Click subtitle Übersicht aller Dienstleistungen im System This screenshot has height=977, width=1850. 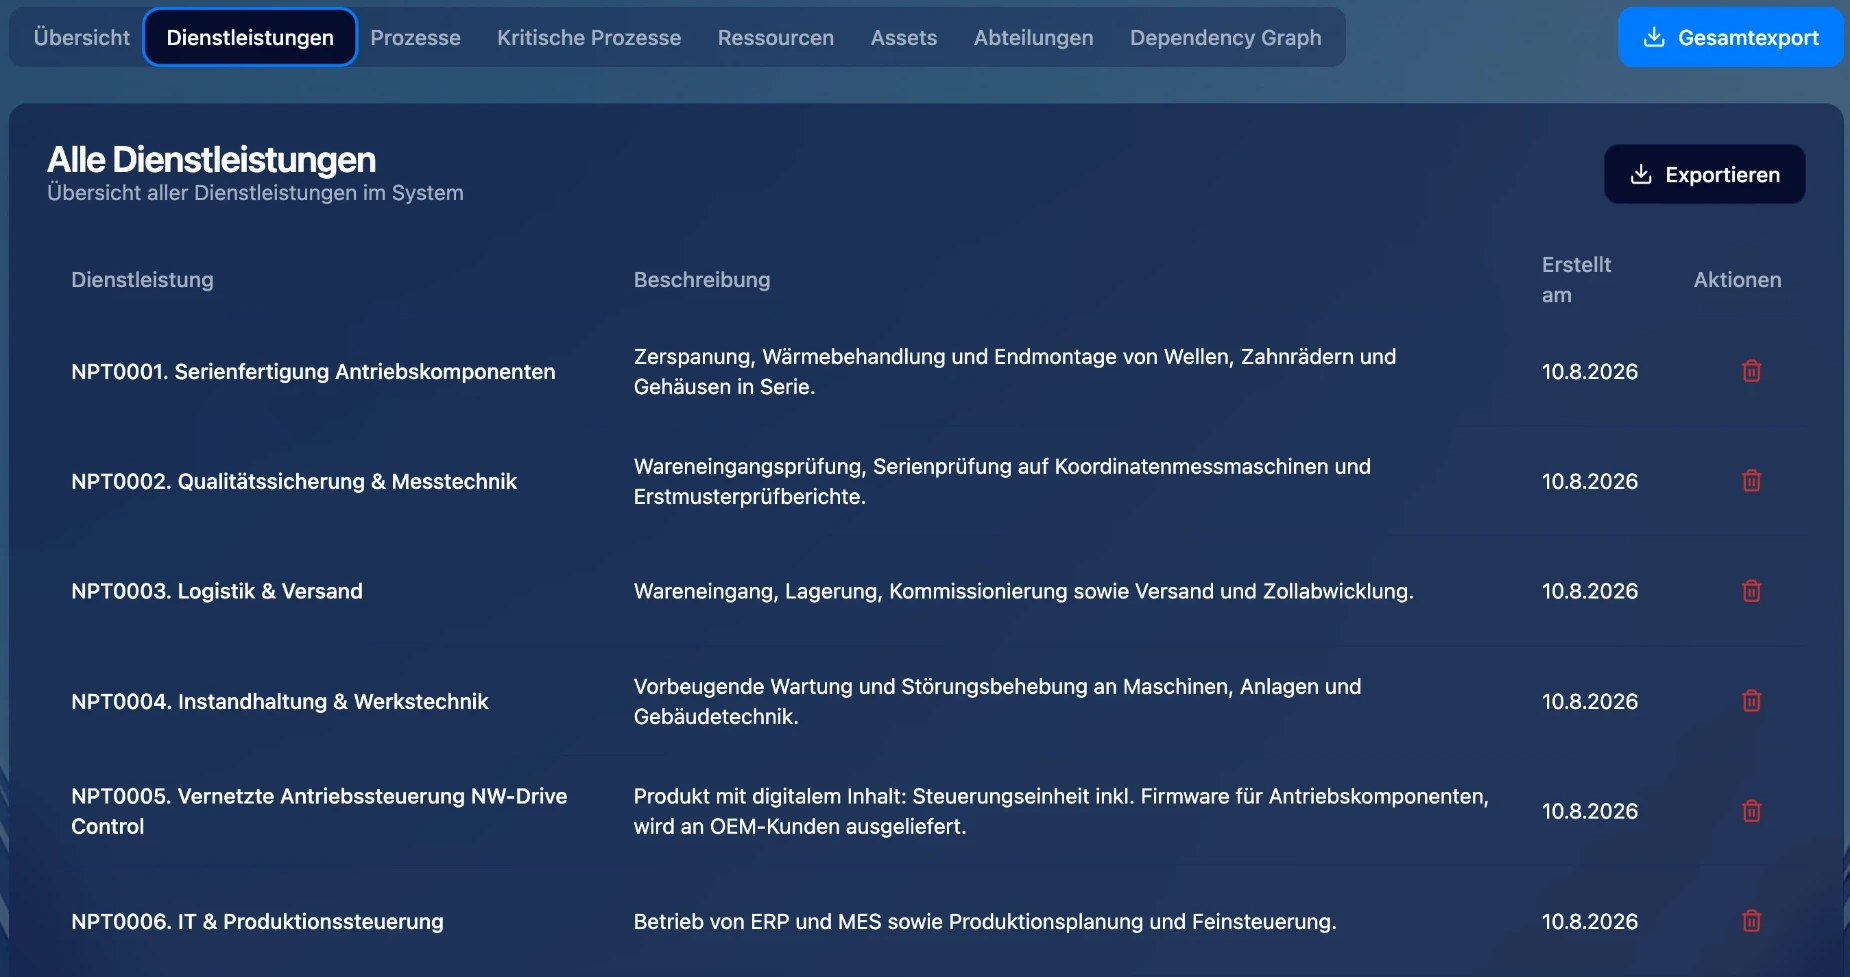coord(255,193)
